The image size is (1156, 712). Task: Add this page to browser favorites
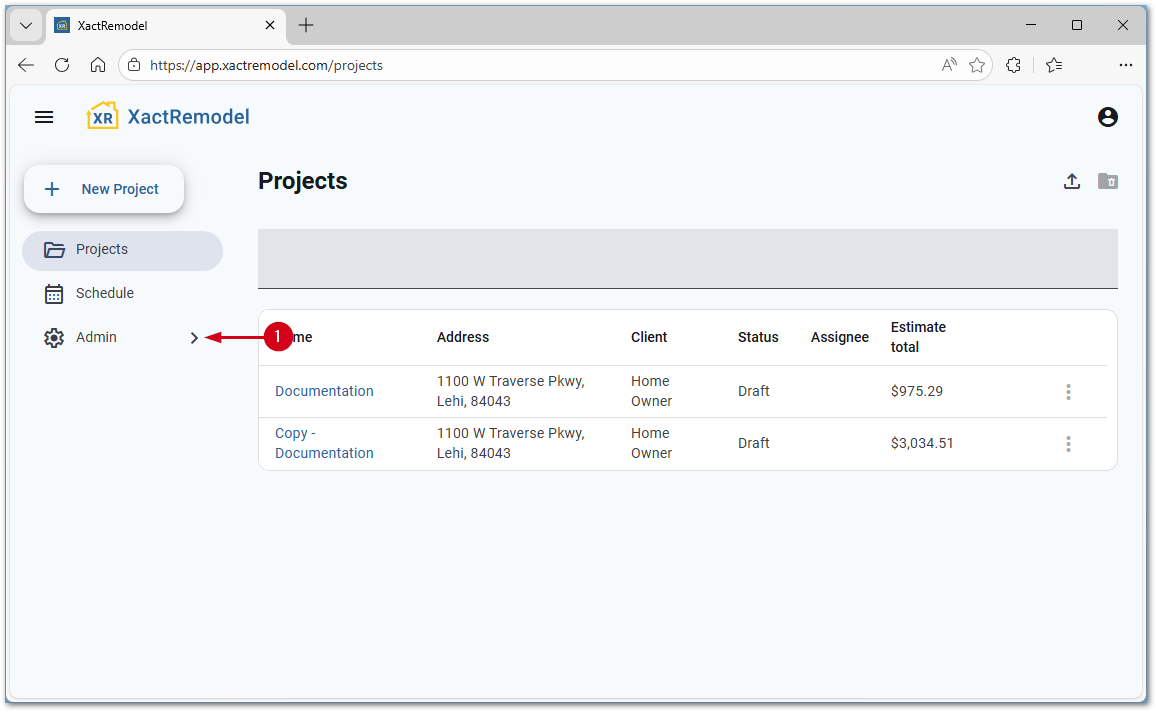pyautogui.click(x=977, y=65)
